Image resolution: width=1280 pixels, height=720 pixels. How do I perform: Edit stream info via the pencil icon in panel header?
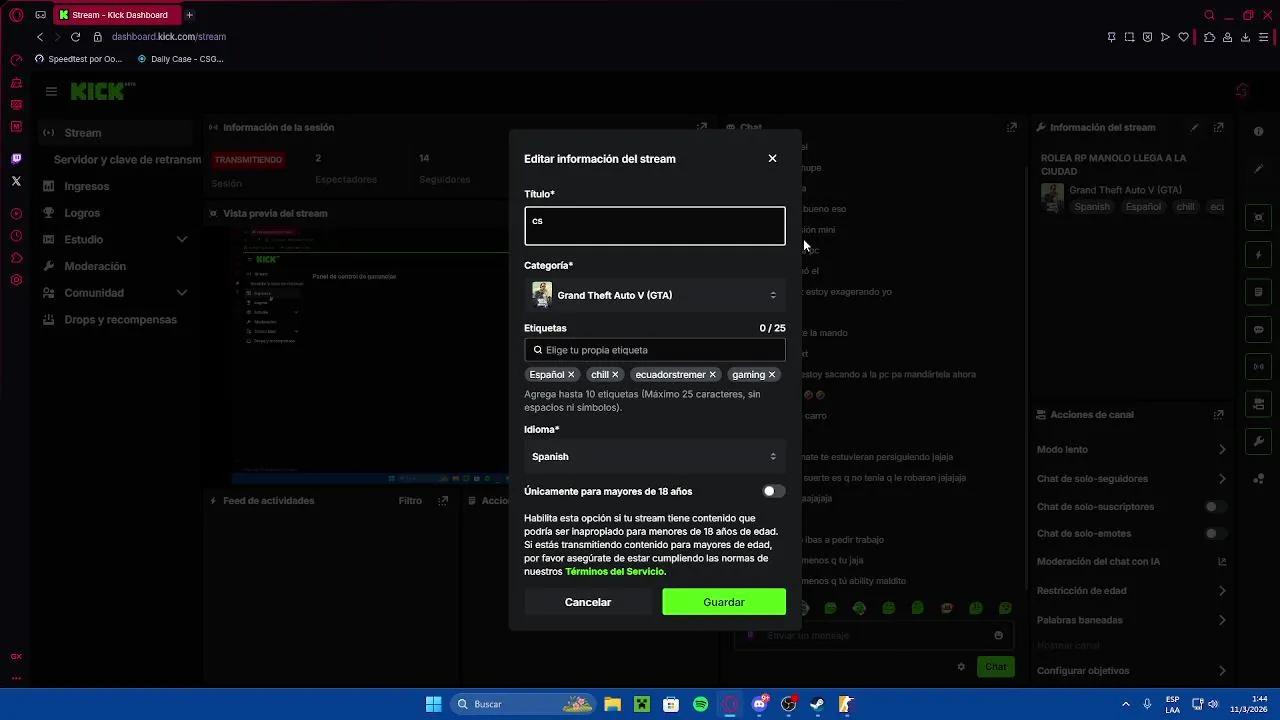click(x=1194, y=128)
